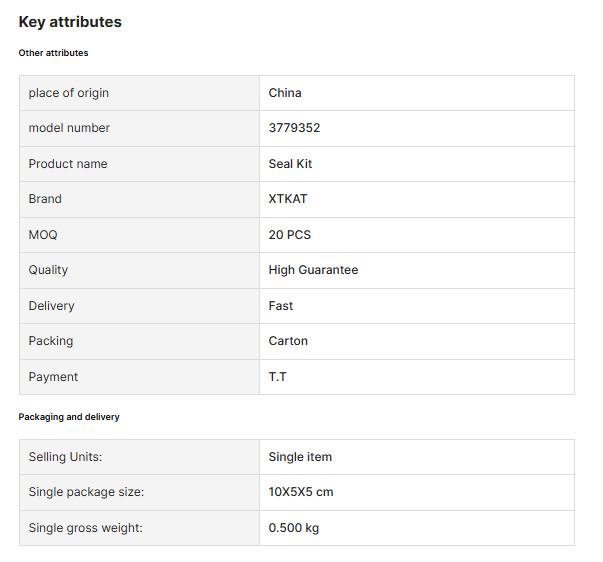603x562 pixels.
Task: Click the place of origin label
Action: point(68,93)
